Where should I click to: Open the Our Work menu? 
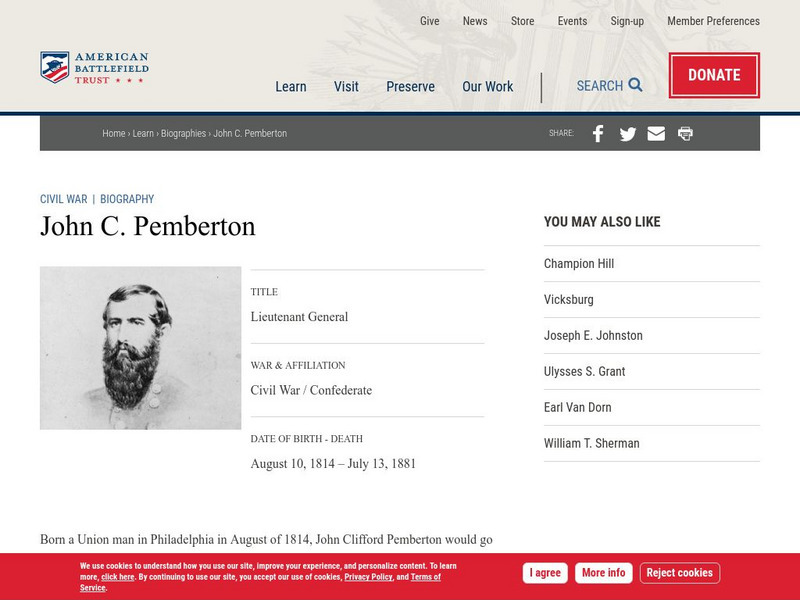(x=487, y=87)
